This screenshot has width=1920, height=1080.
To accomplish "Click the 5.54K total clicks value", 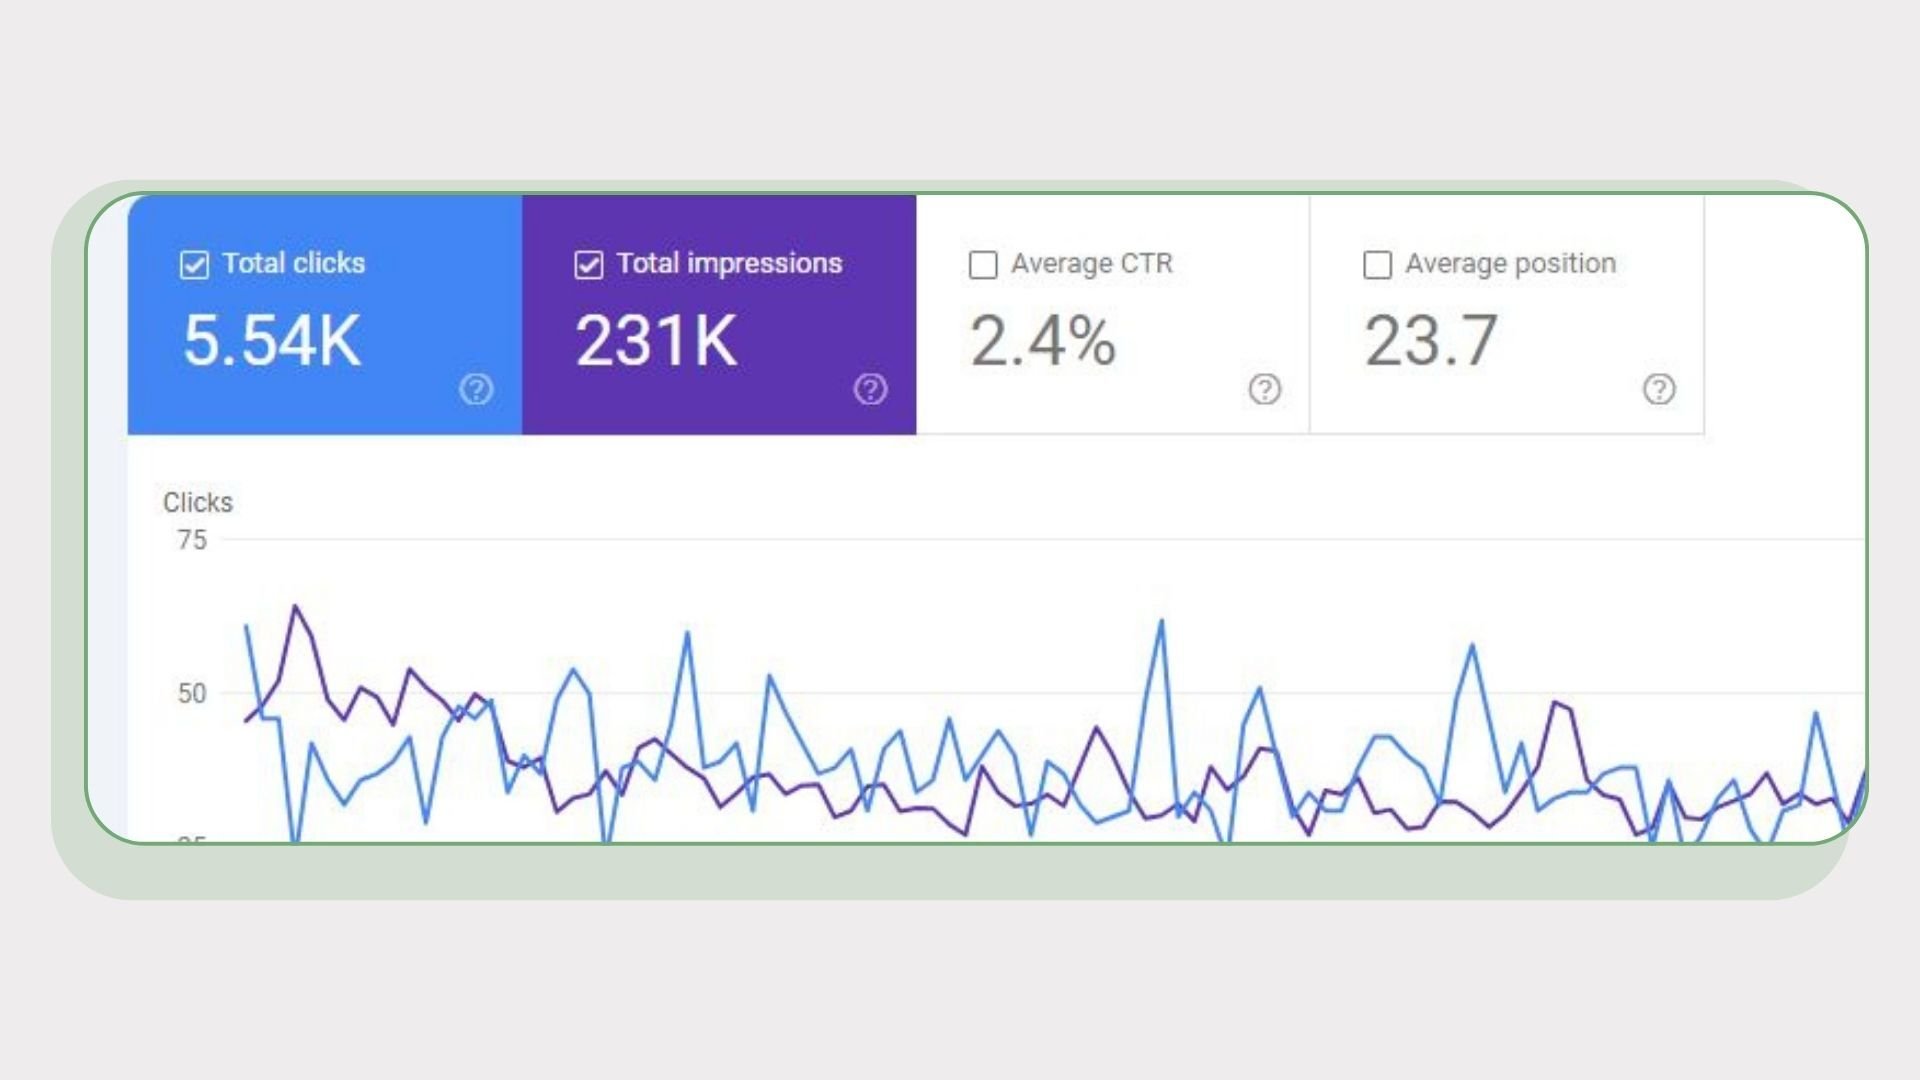I will pos(271,341).
